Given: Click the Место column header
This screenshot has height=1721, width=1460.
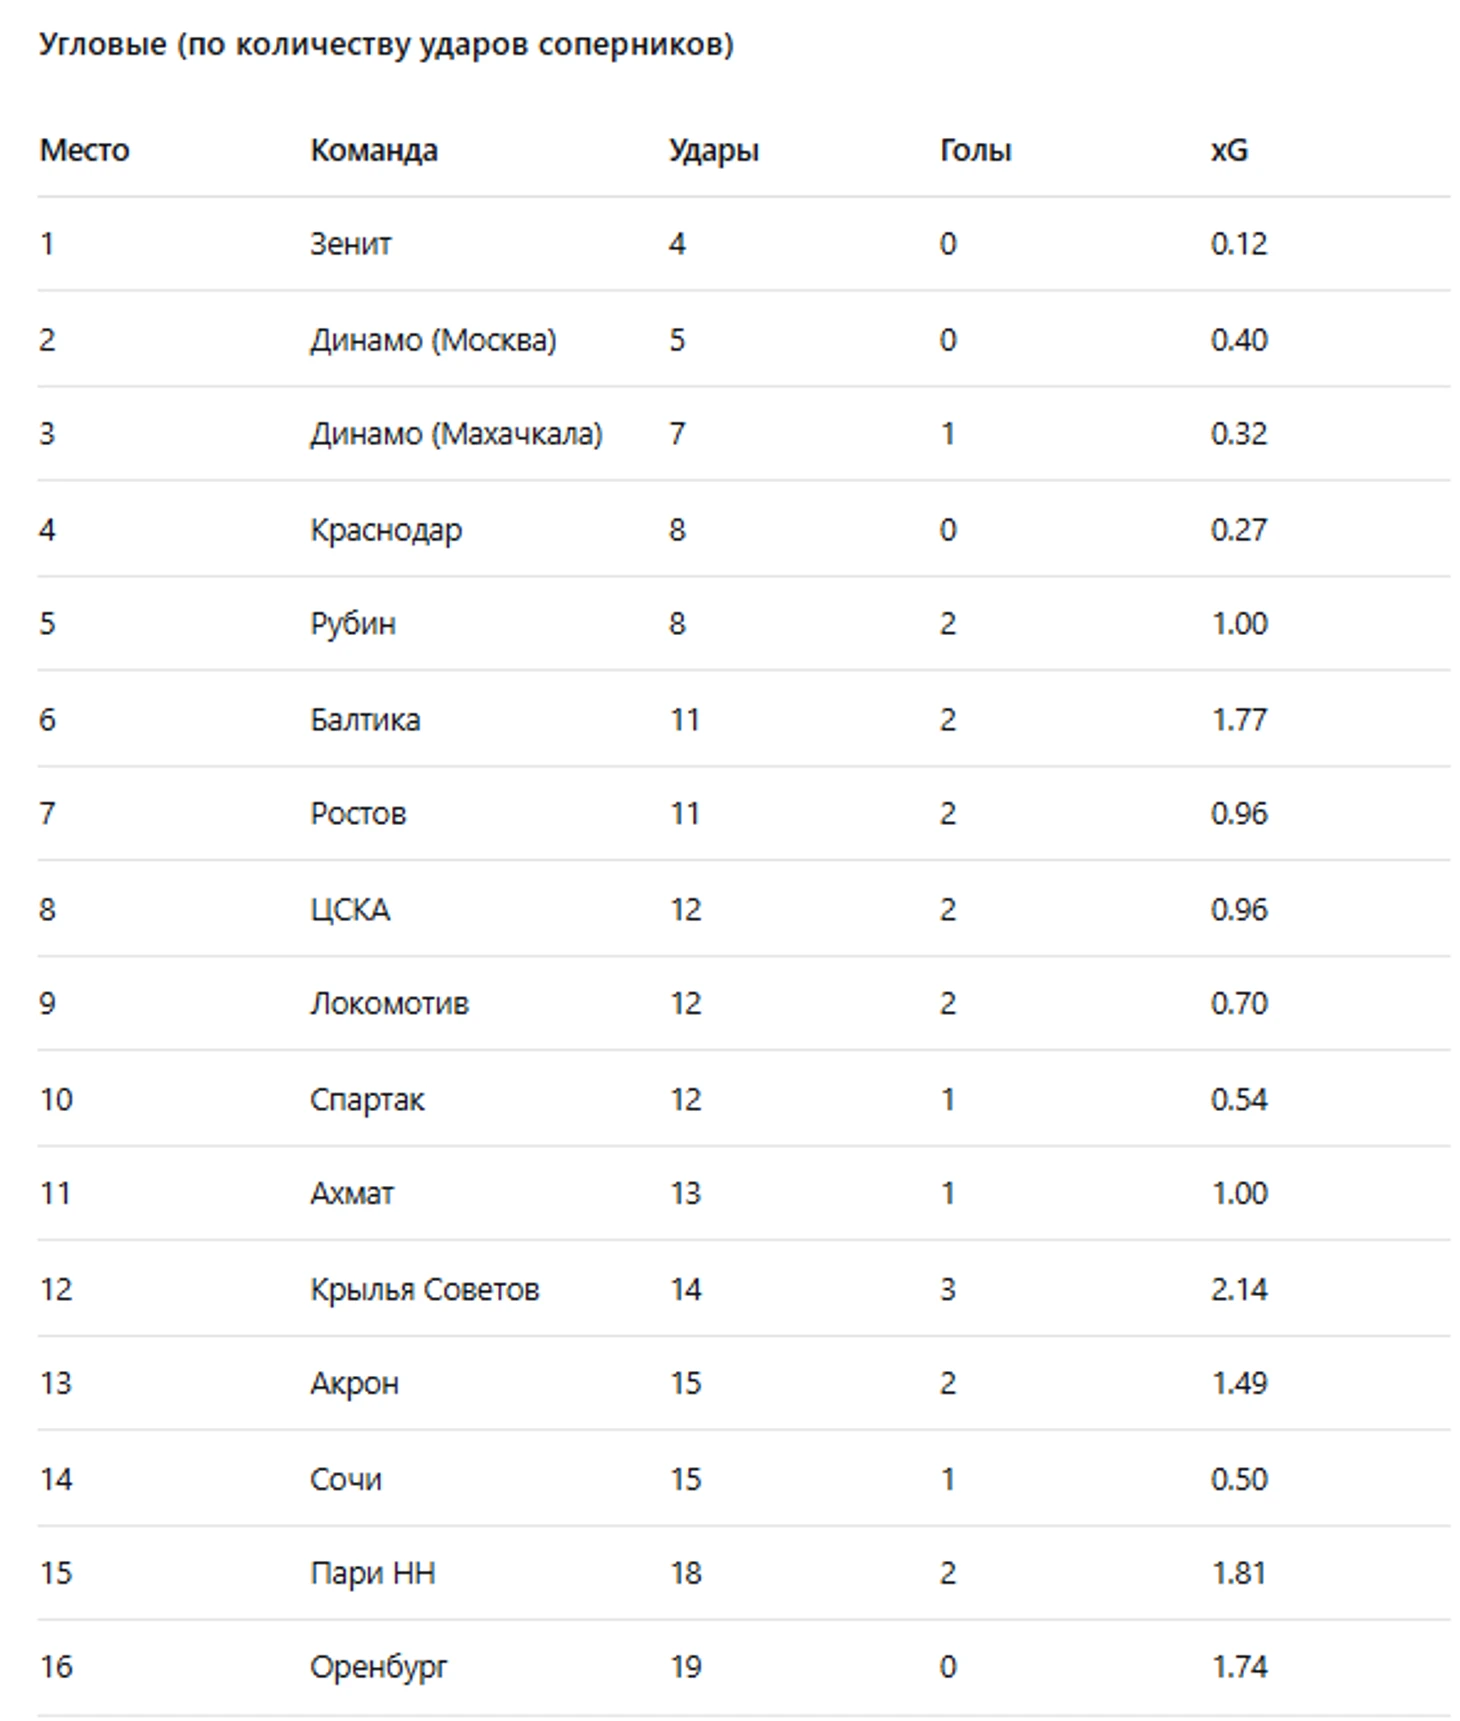Looking at the screenshot, I should 84,150.
